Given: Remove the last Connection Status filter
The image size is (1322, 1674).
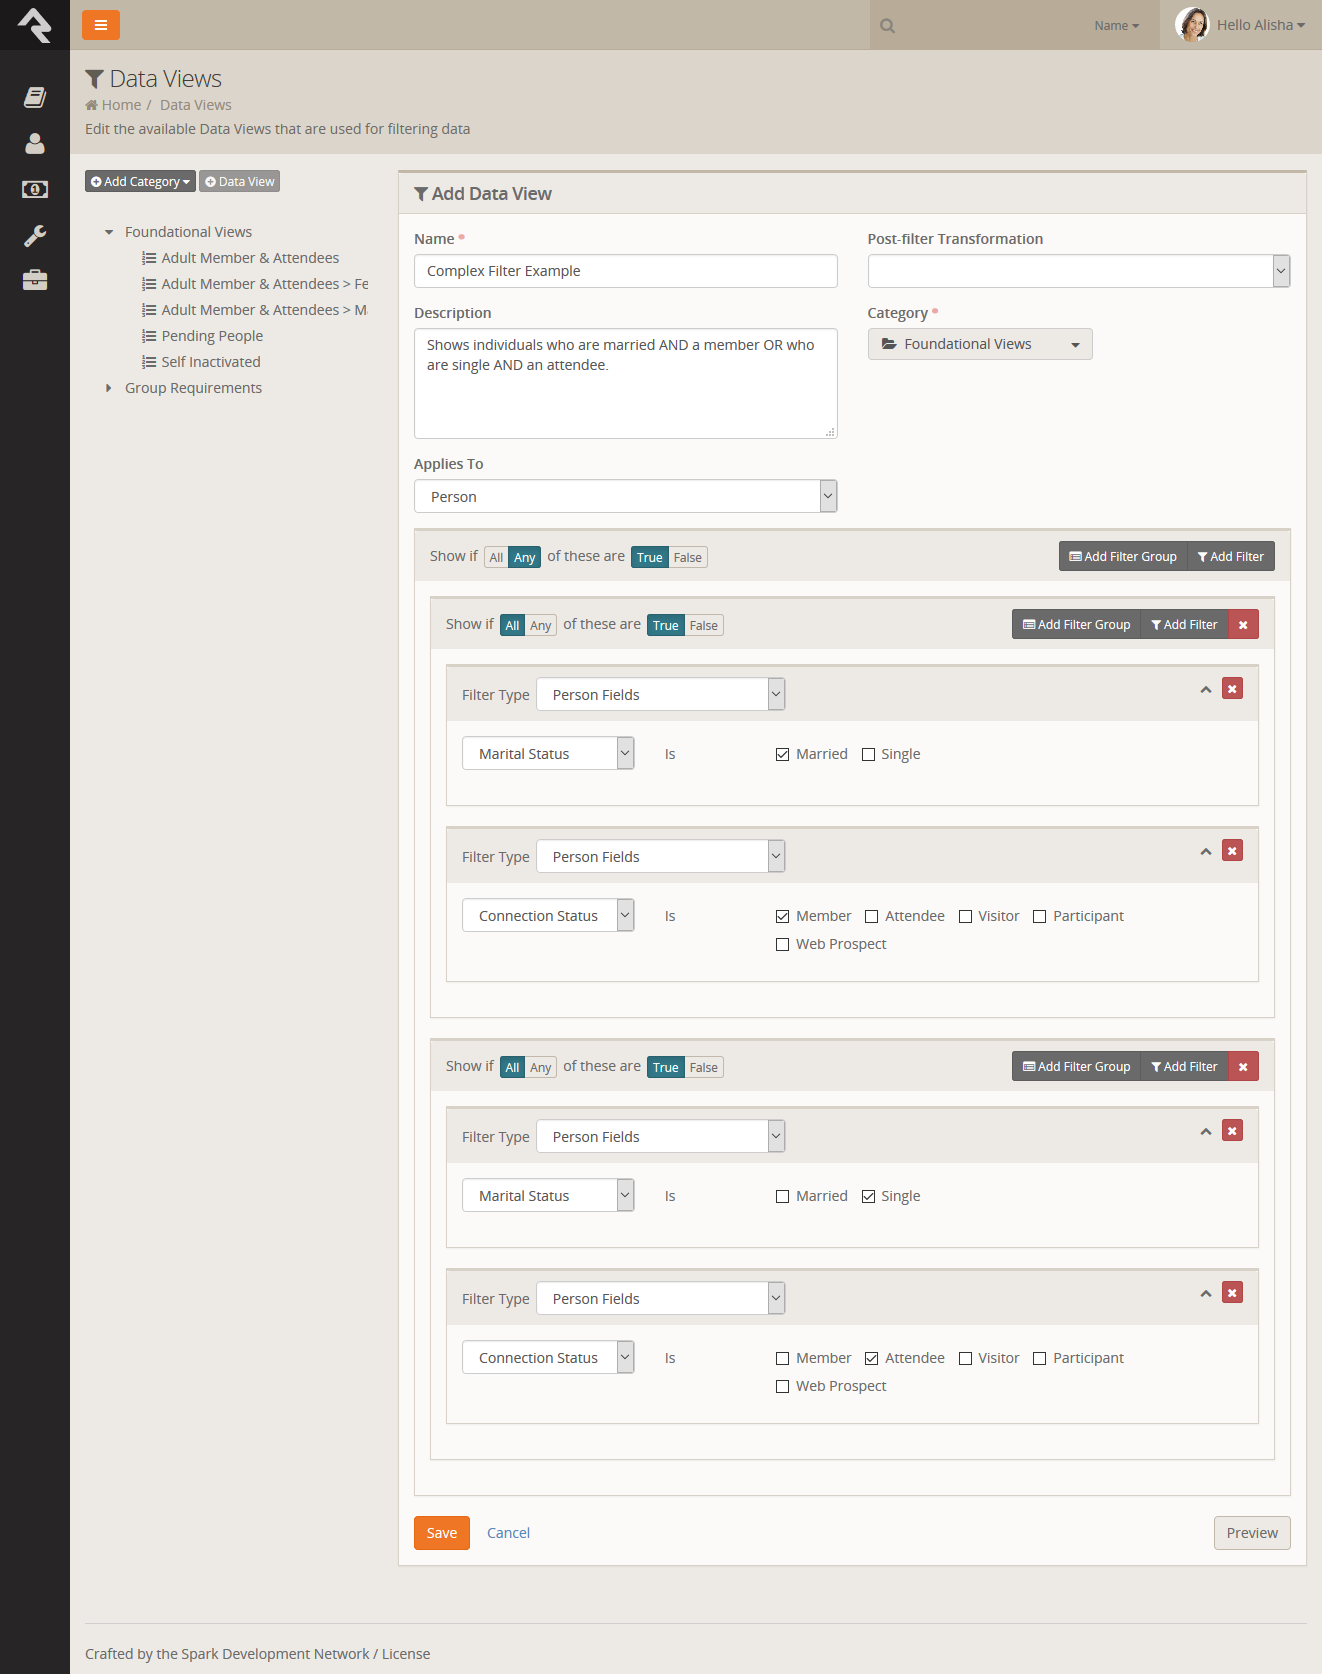Looking at the screenshot, I should pyautogui.click(x=1232, y=1293).
